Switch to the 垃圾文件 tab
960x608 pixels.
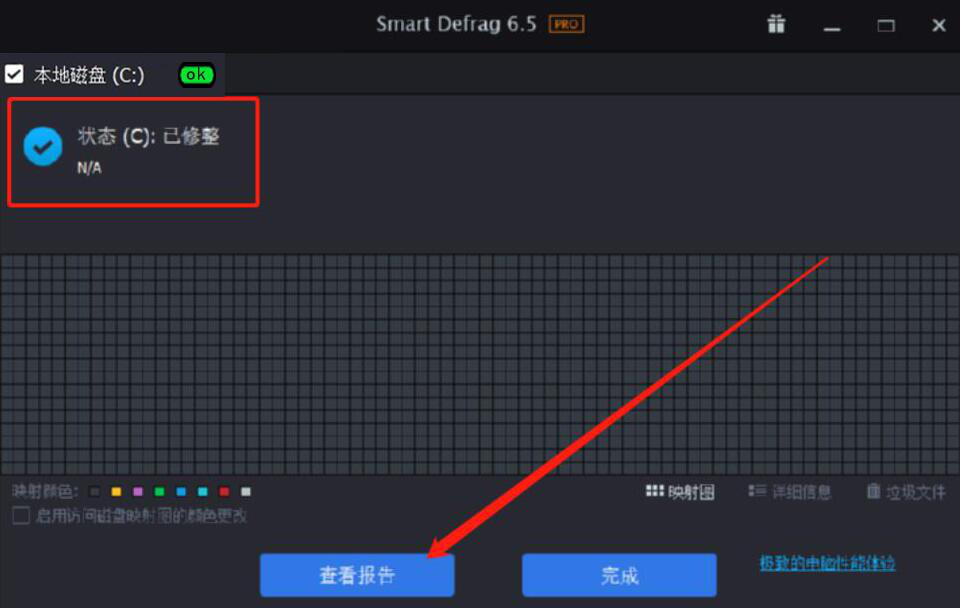click(906, 492)
